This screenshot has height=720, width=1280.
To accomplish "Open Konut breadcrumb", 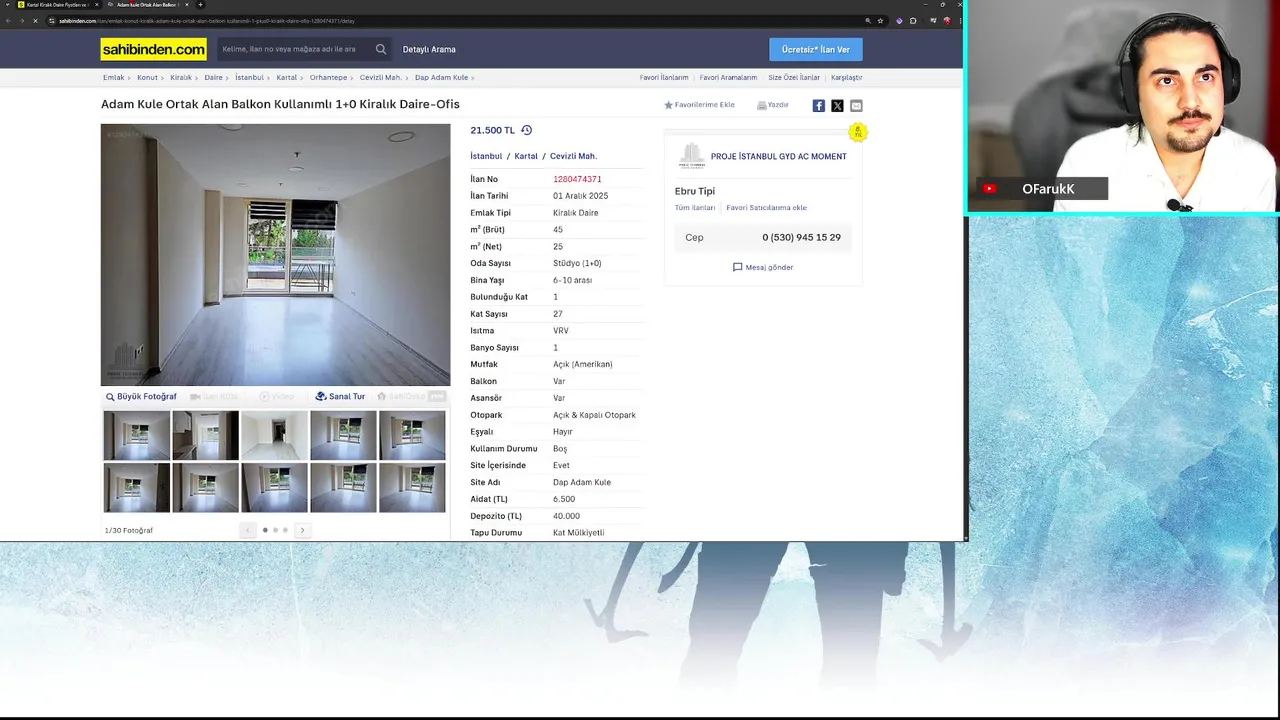I will coord(147,77).
